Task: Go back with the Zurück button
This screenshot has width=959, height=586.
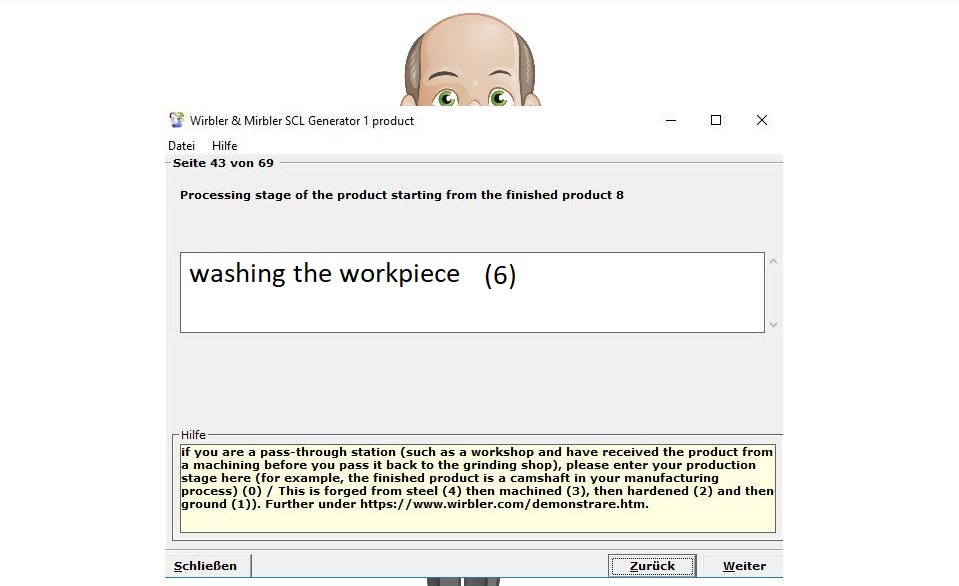Action: [651, 566]
